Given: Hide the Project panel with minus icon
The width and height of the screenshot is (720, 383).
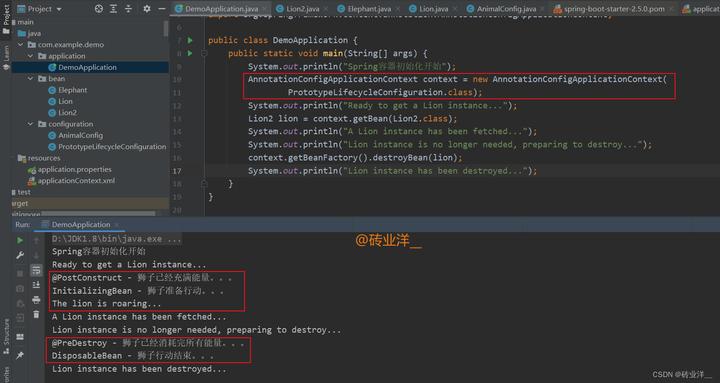Looking at the screenshot, I should [162, 9].
